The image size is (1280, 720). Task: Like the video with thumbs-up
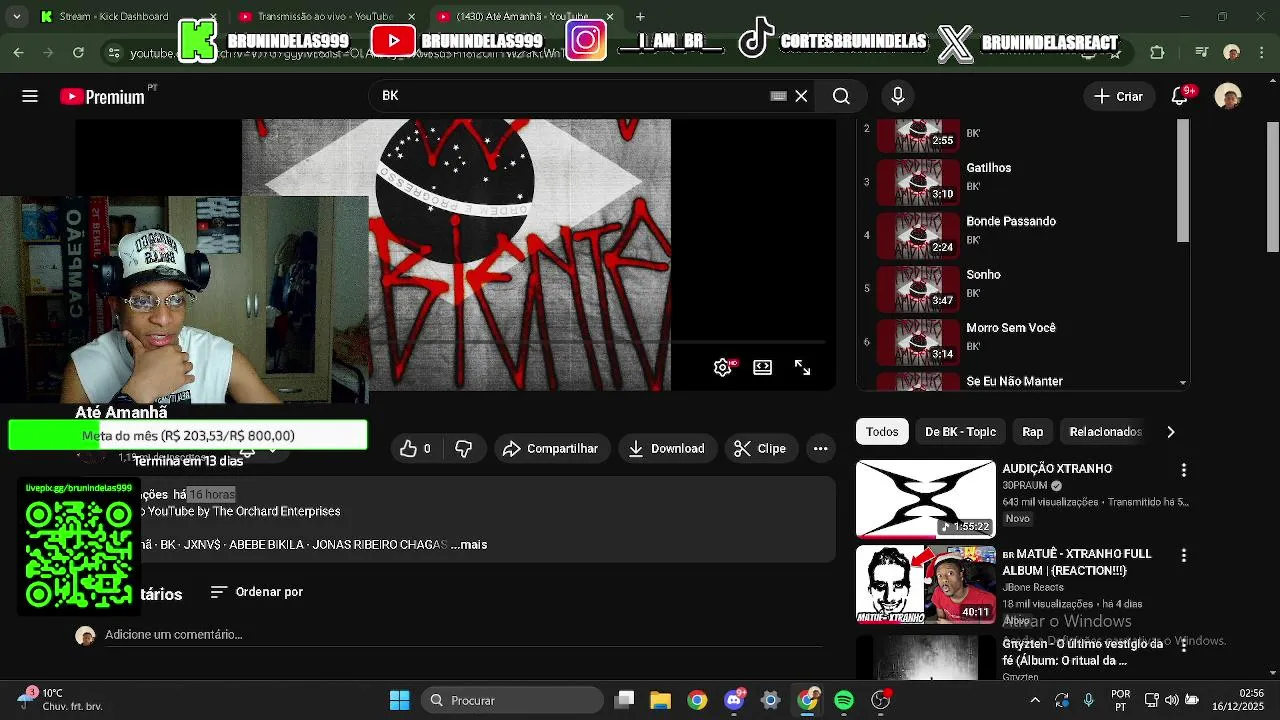[x=416, y=449]
